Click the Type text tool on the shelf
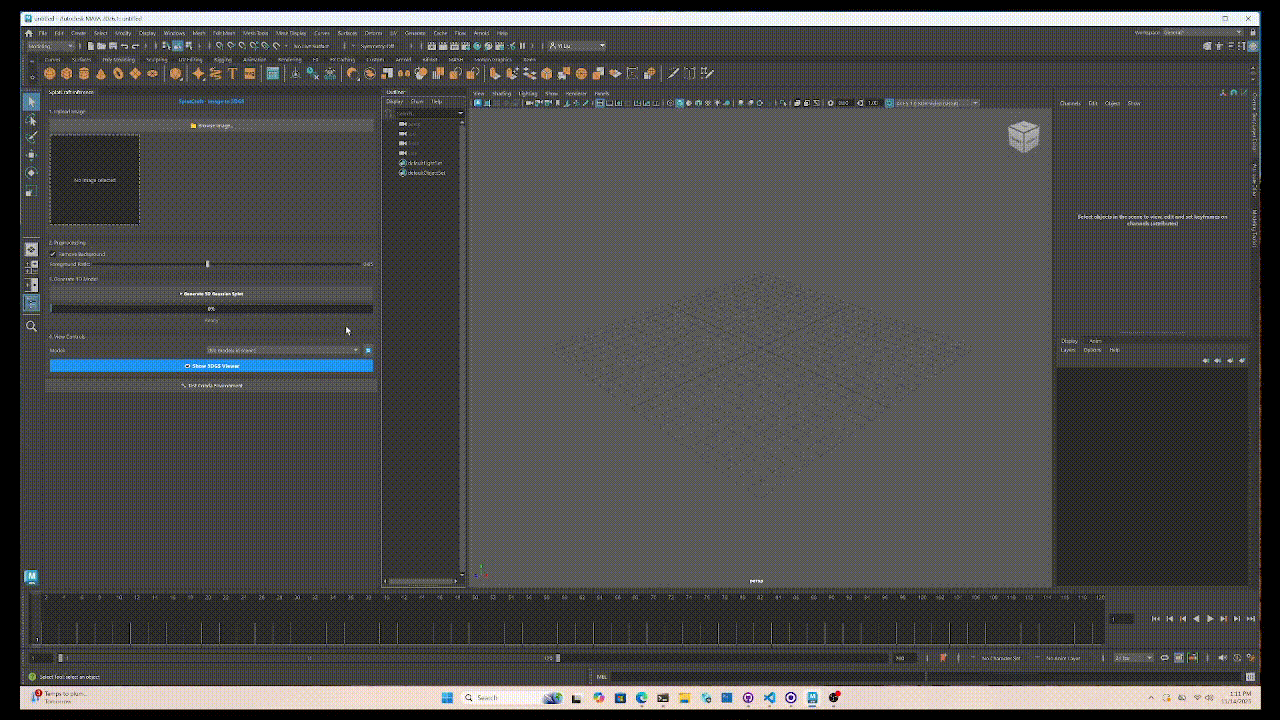1280x720 pixels. (x=232, y=73)
